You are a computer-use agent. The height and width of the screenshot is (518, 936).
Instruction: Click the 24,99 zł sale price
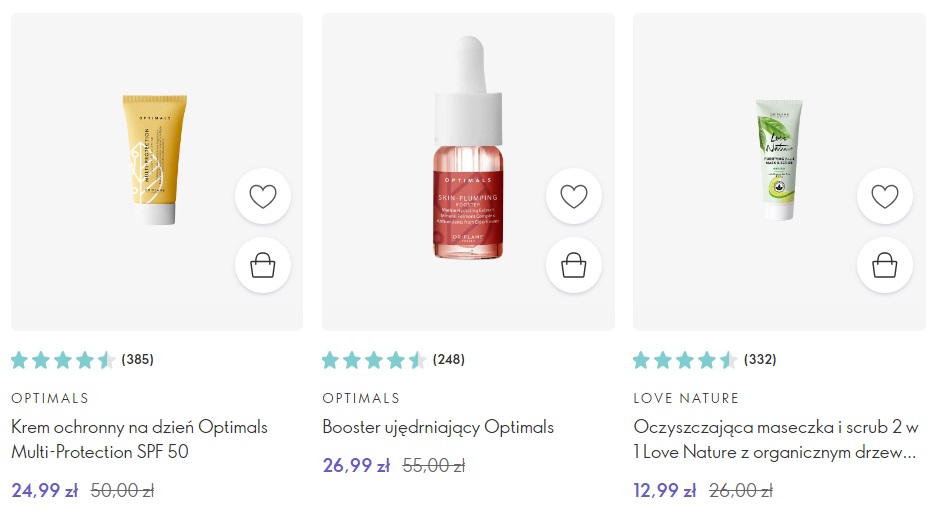click(x=45, y=491)
